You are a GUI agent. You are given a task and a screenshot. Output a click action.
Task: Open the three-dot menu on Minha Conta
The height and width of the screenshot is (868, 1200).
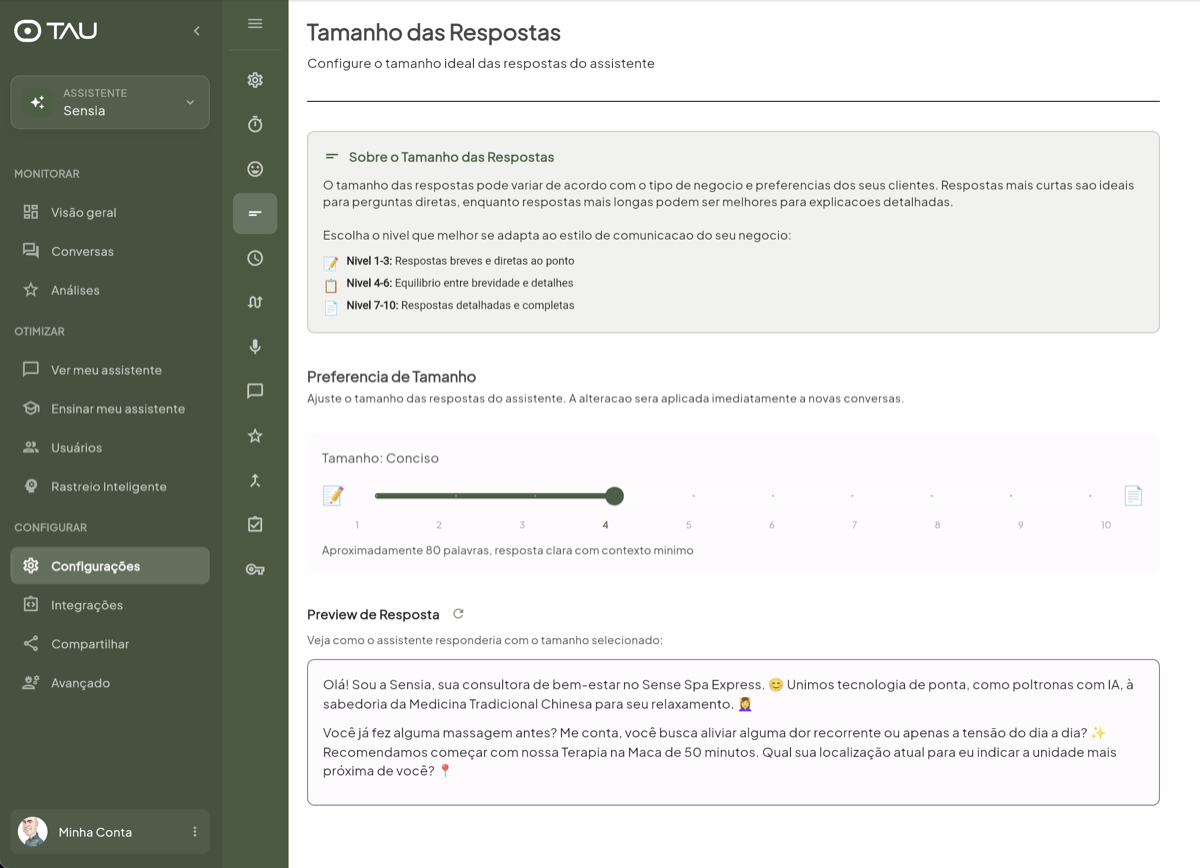tap(193, 831)
